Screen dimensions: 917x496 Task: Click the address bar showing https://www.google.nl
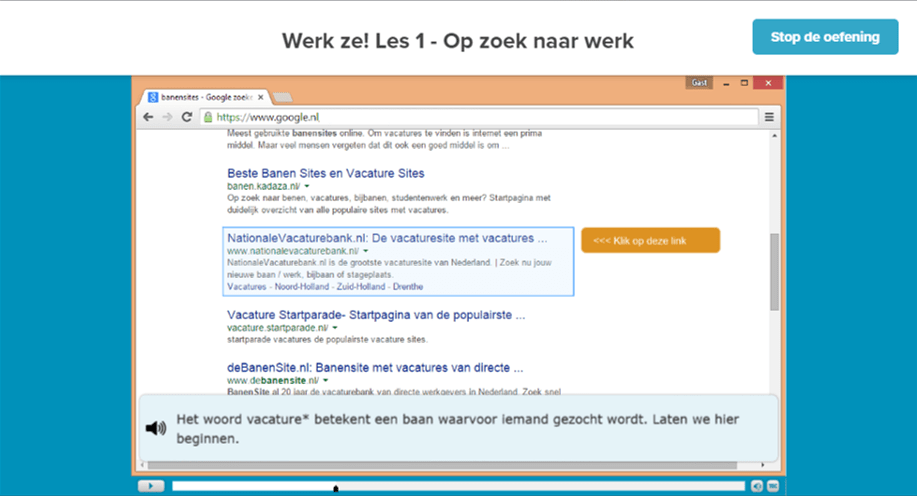pyautogui.click(x=480, y=117)
